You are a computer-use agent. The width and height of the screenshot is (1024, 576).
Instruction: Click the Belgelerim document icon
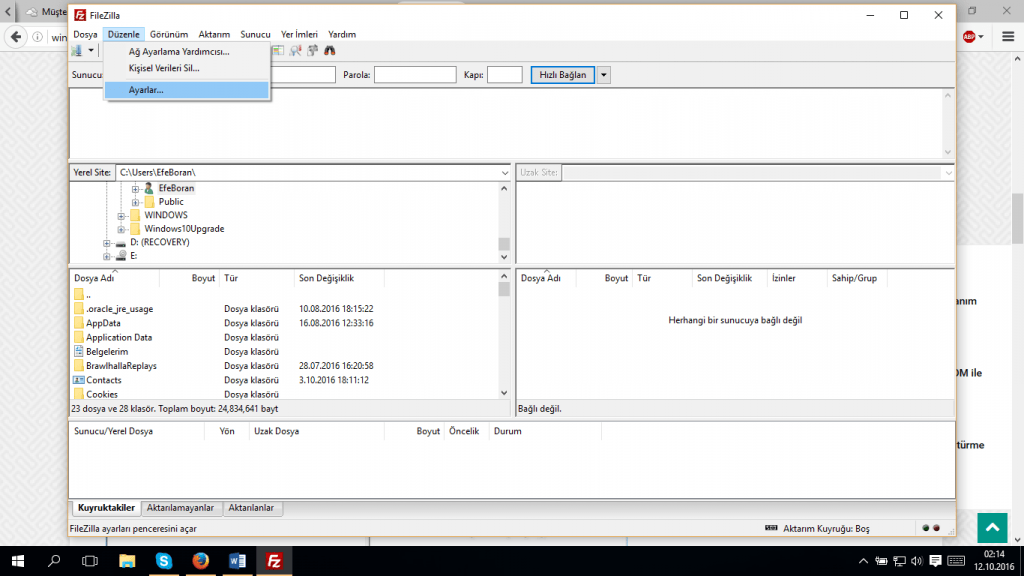click(79, 352)
